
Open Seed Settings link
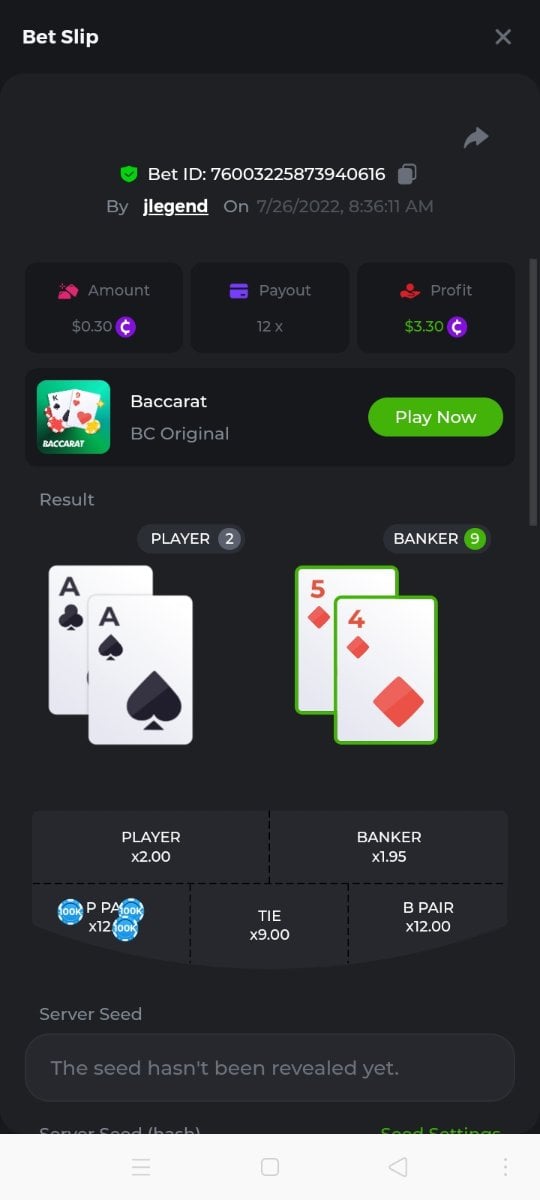pyautogui.click(x=440, y=1131)
